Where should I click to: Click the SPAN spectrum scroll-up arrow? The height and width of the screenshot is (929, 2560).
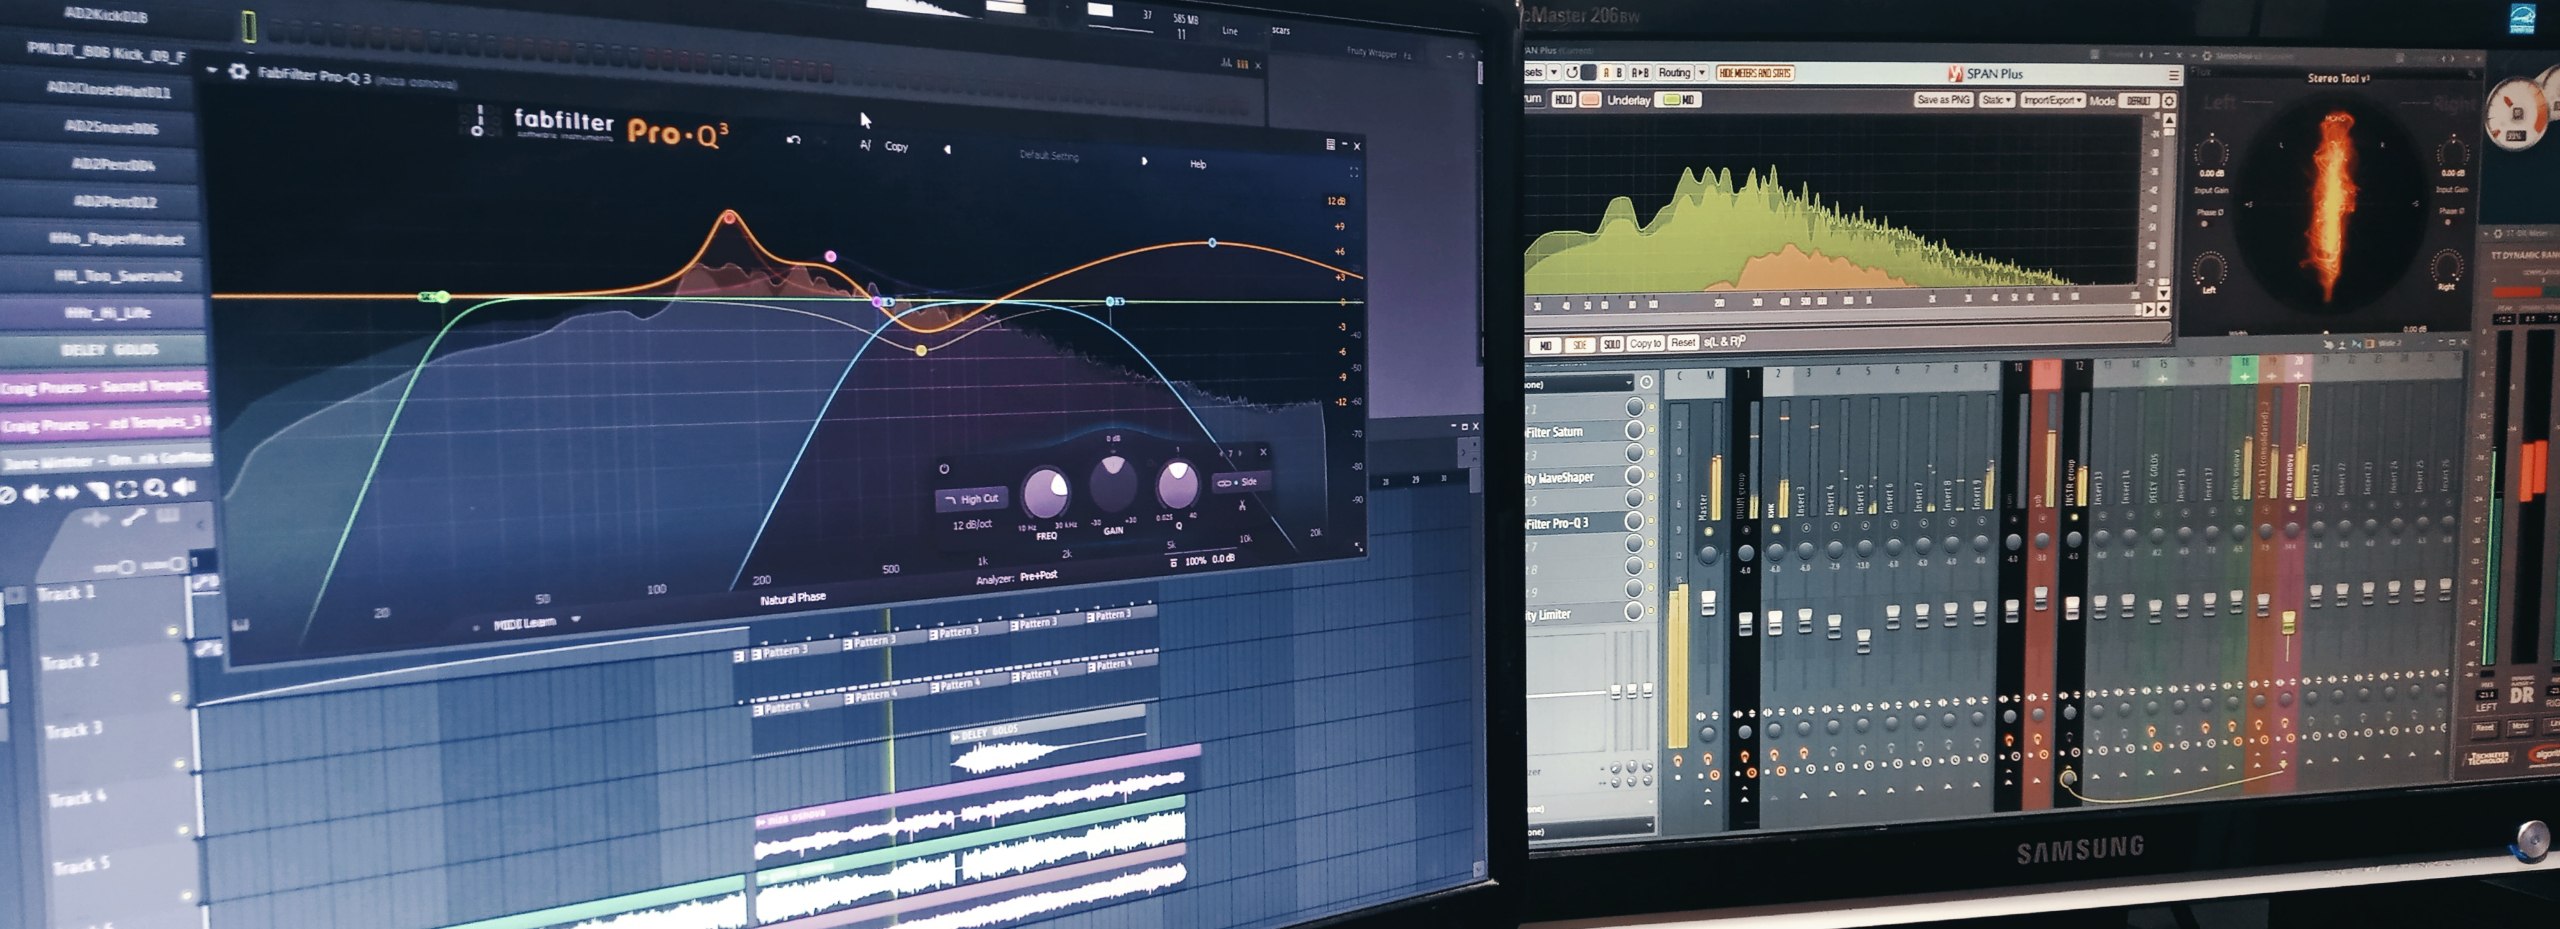pos(2169,121)
